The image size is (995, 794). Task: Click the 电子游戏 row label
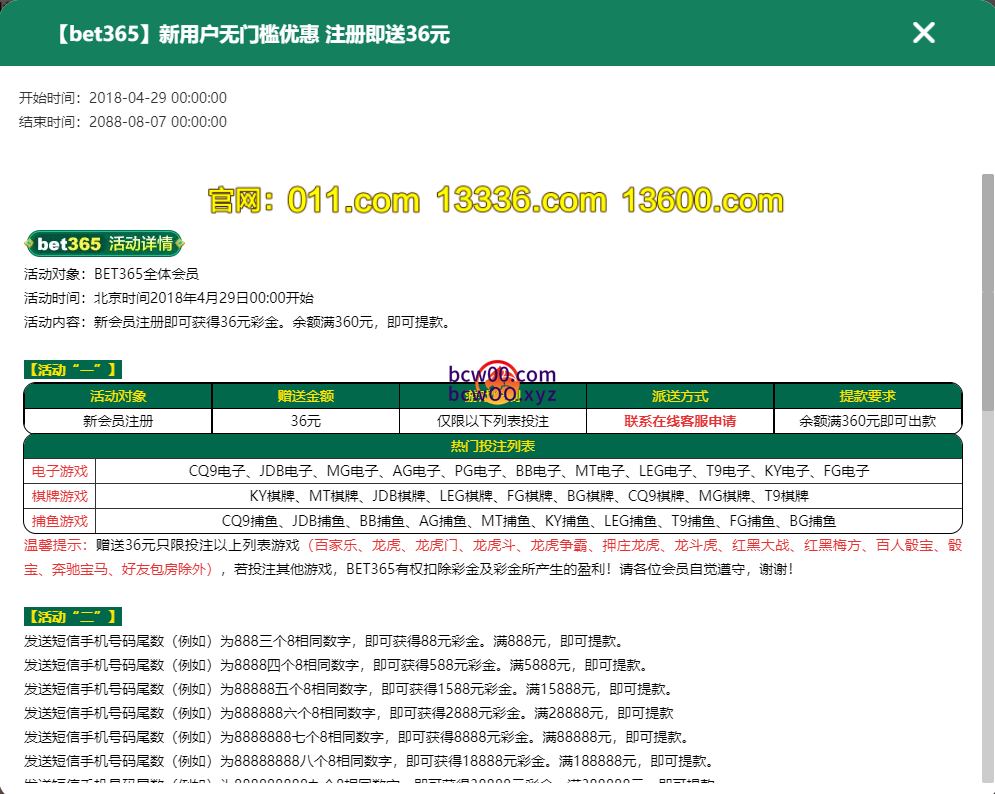(x=60, y=471)
